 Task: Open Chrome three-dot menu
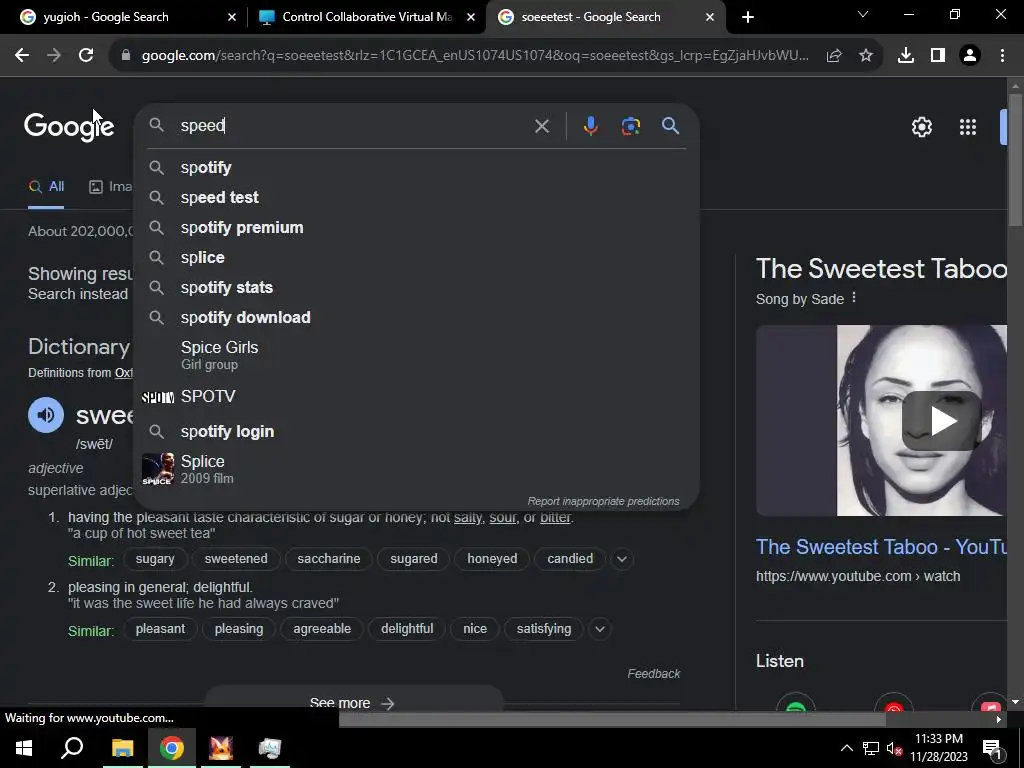pyautogui.click(x=1002, y=56)
